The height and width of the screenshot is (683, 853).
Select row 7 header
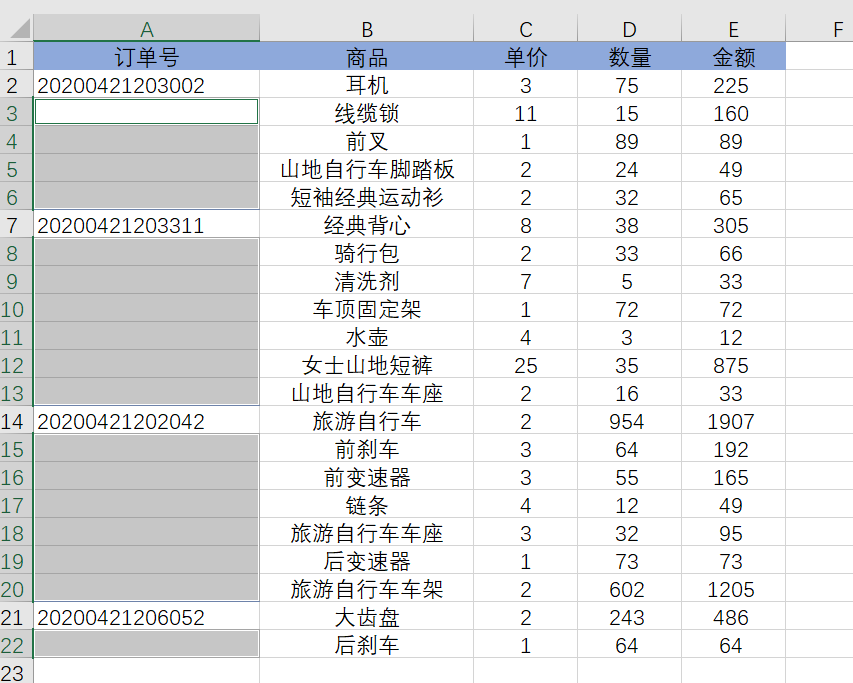16,225
